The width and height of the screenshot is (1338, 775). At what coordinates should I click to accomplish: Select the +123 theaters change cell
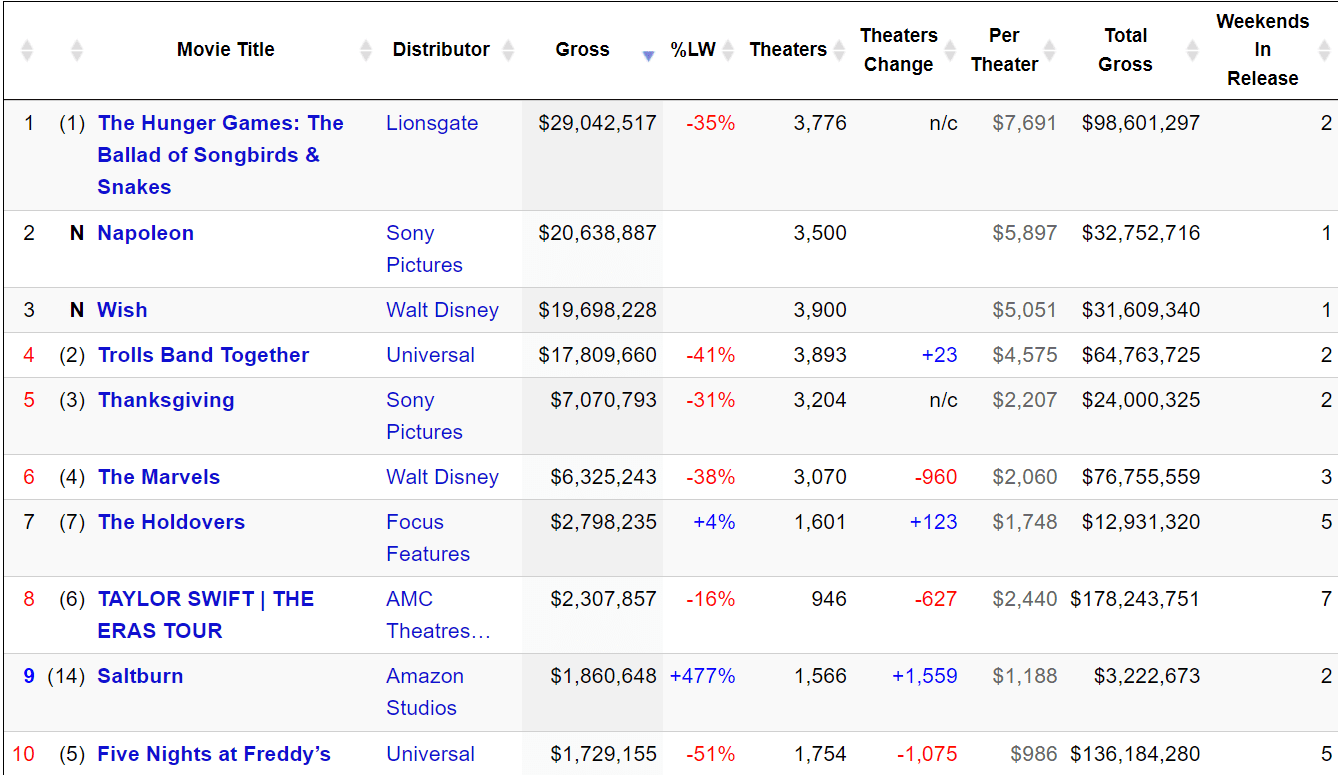point(934,522)
